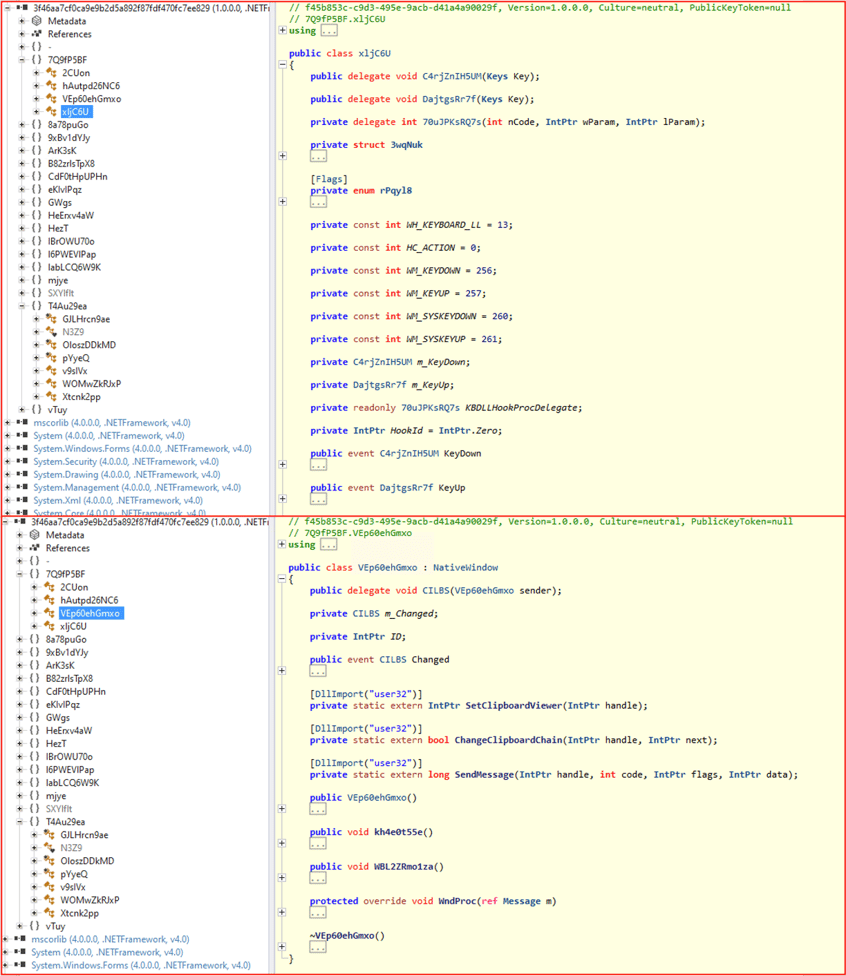The width and height of the screenshot is (846, 976).
Task: Expand the KeyDown event accessor block
Action: 283,464
